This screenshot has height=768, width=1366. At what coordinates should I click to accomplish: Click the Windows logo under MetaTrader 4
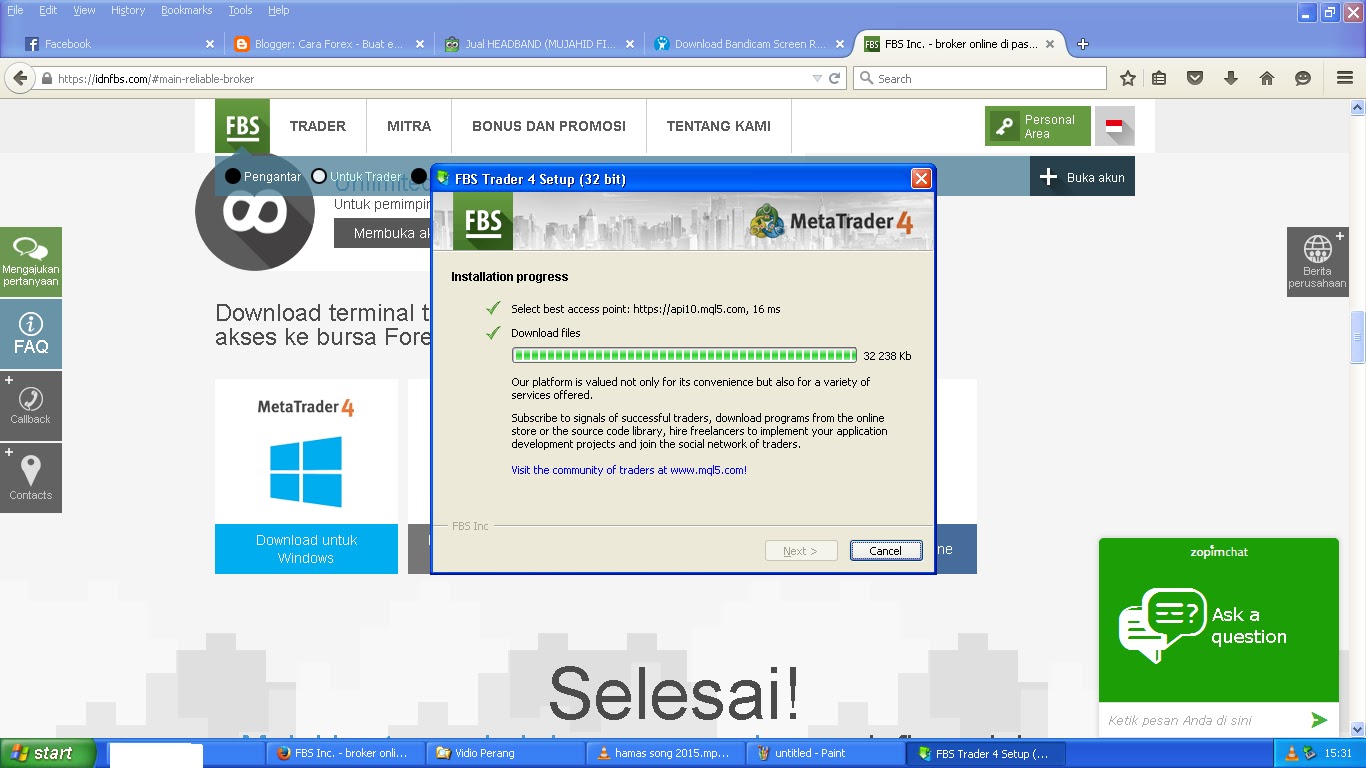(306, 471)
